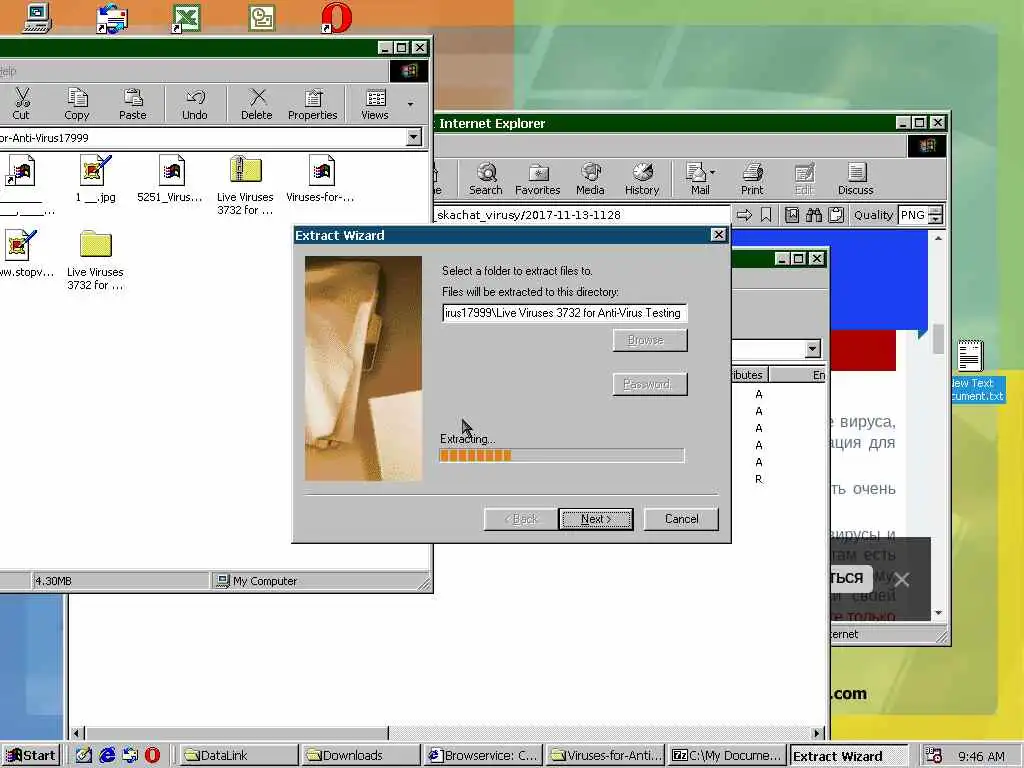Click the Delete toolbar icon
Viewport: 1024px width, 768px height.
coord(257,104)
